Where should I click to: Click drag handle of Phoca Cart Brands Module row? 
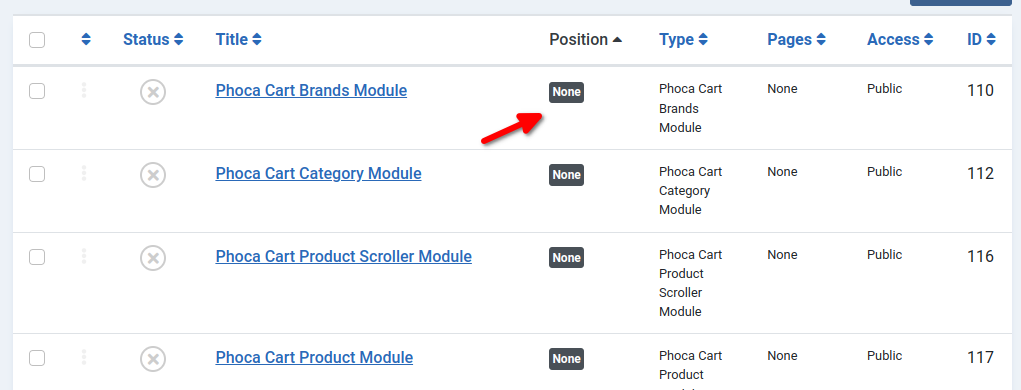pos(84,91)
